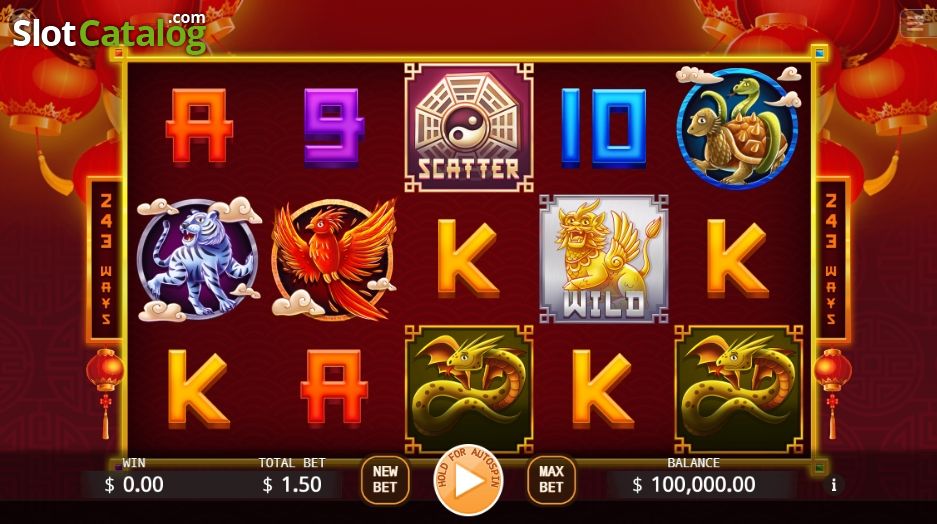937x524 pixels.
Task: Click the Total Bet amount $1.50
Action: [x=292, y=485]
